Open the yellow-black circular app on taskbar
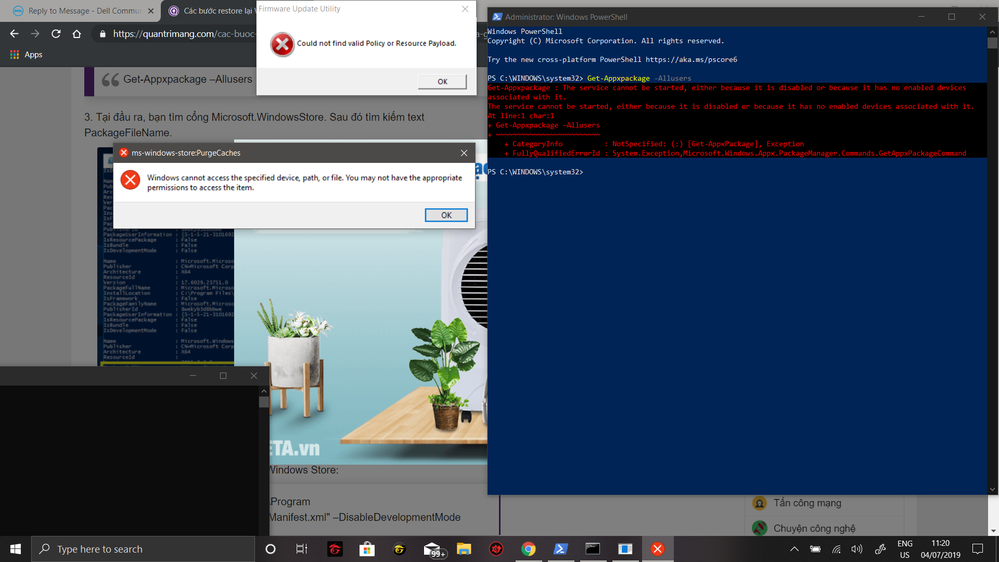The image size is (999, 562). tap(399, 549)
